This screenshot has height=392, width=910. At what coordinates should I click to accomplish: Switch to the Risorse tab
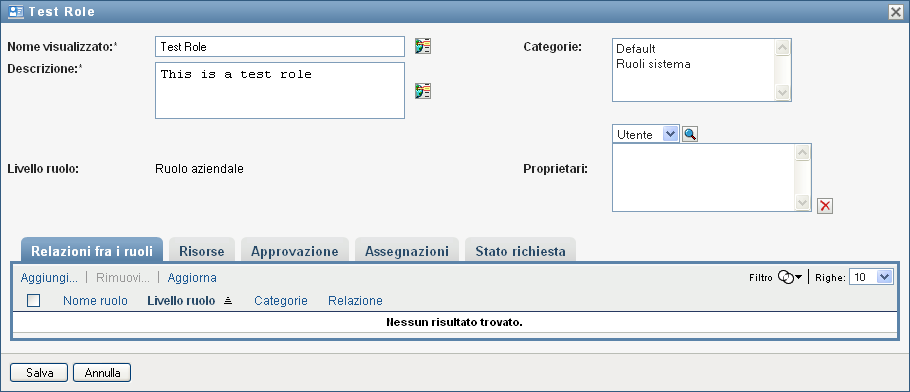point(201,251)
